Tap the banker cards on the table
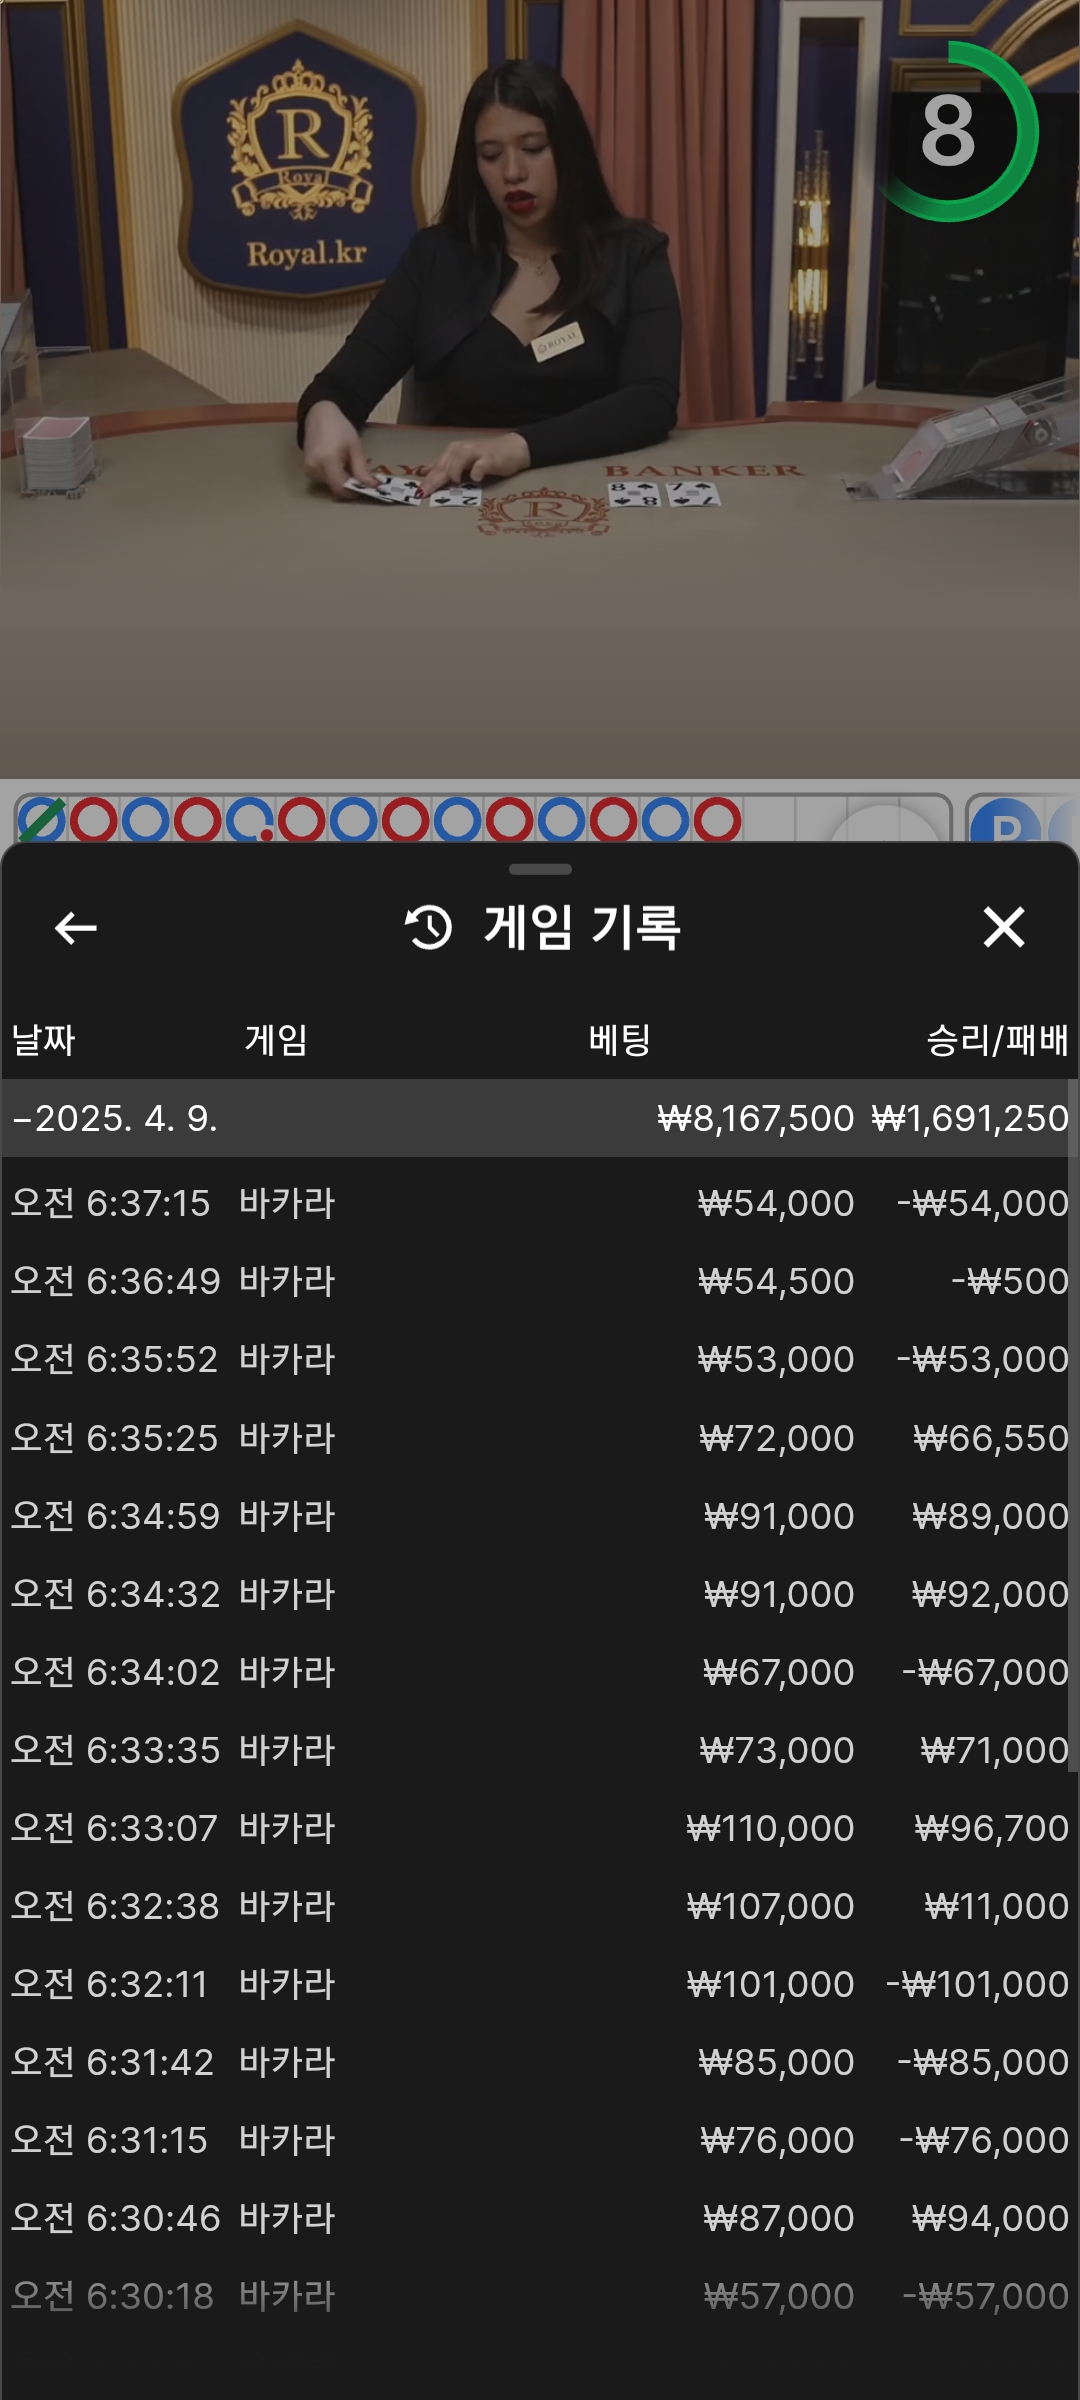 click(663, 493)
